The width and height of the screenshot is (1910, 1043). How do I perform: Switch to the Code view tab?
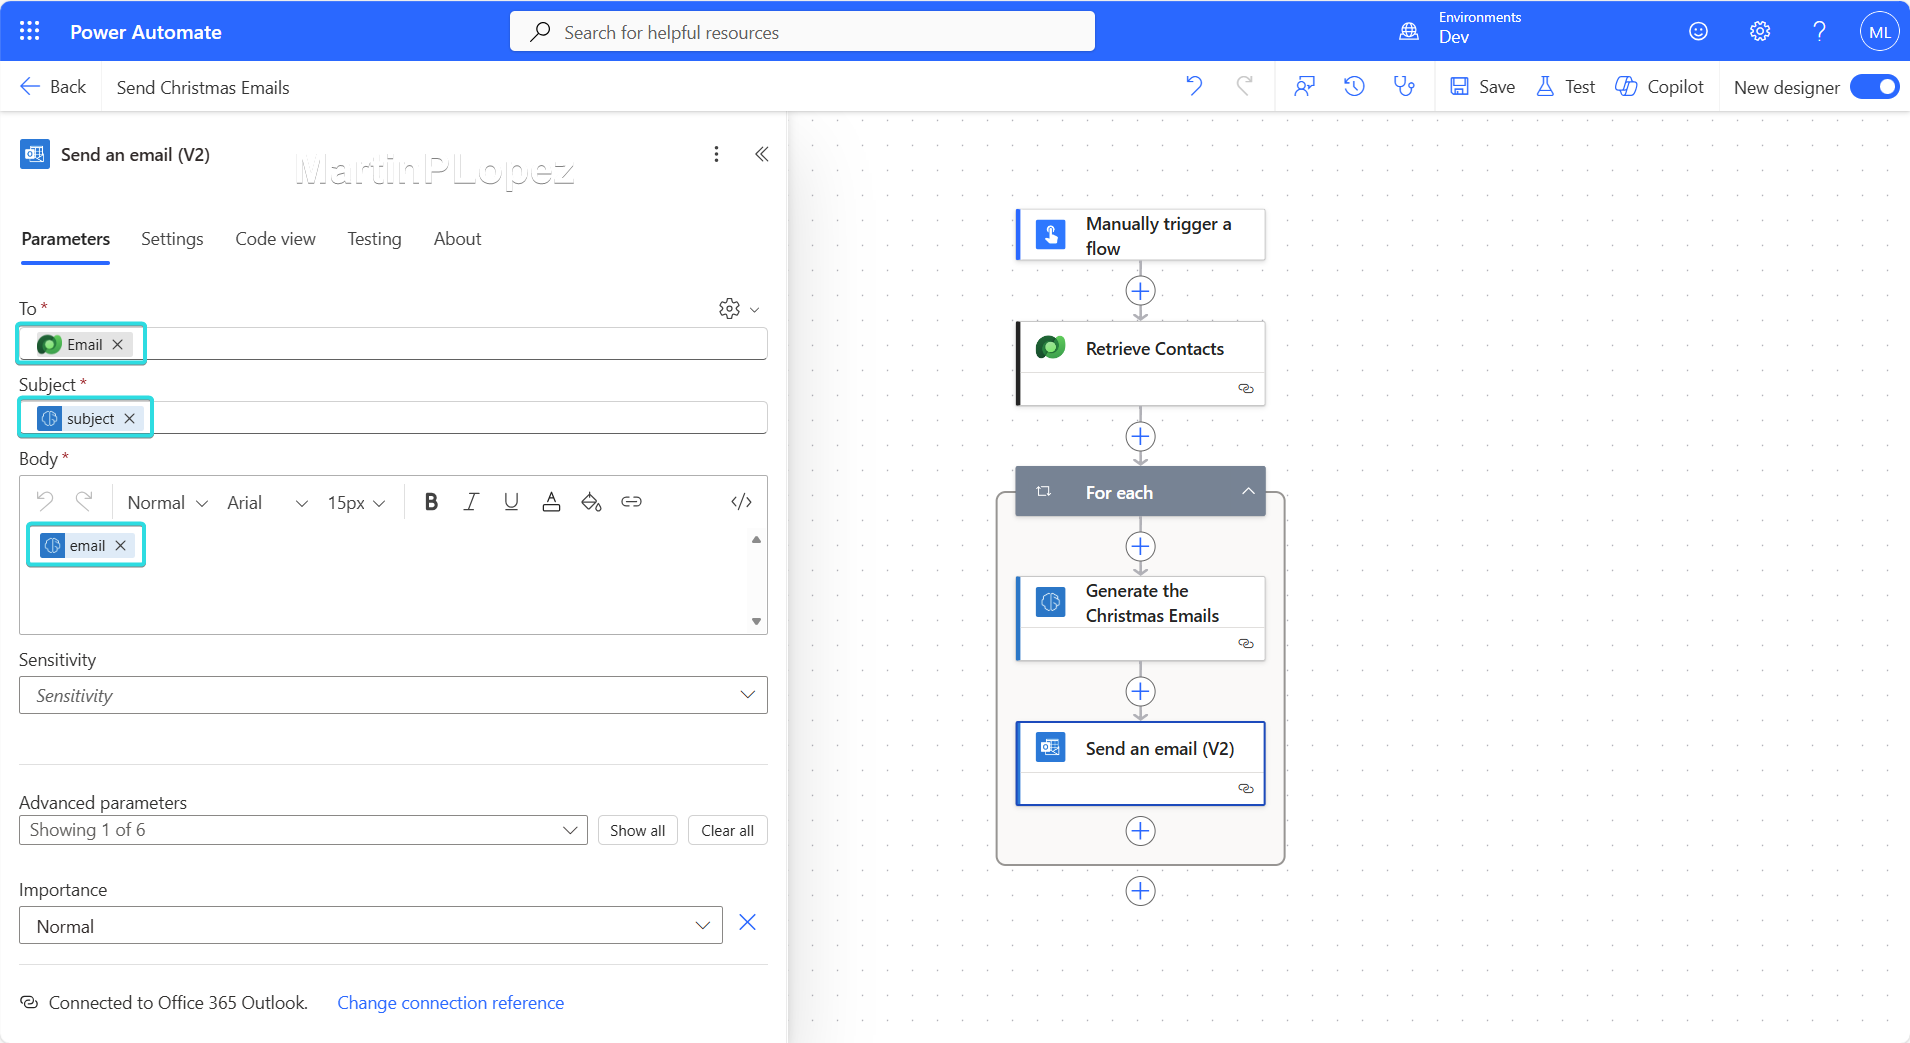point(275,239)
